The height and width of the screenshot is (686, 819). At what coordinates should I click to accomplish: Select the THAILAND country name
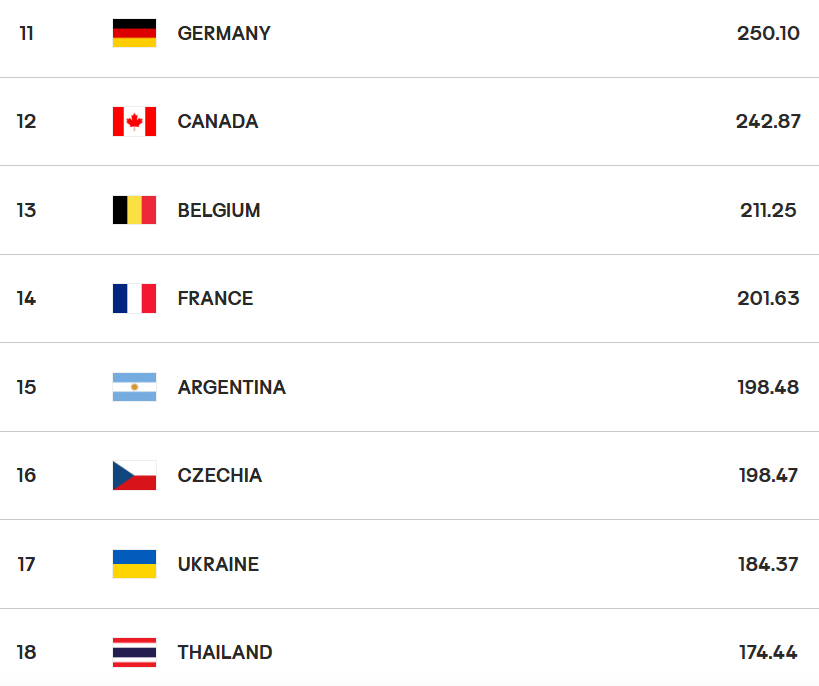(x=225, y=653)
